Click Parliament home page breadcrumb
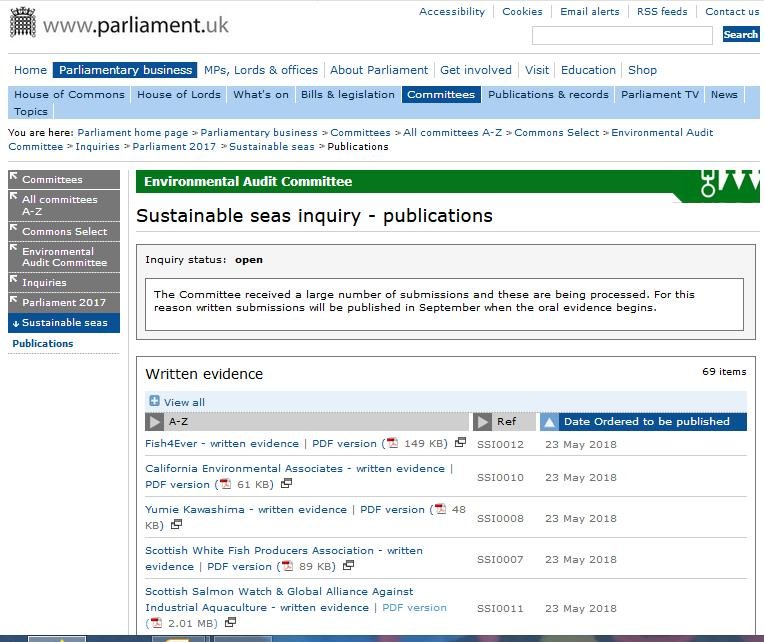Screen dimensions: 764x642 [133, 132]
